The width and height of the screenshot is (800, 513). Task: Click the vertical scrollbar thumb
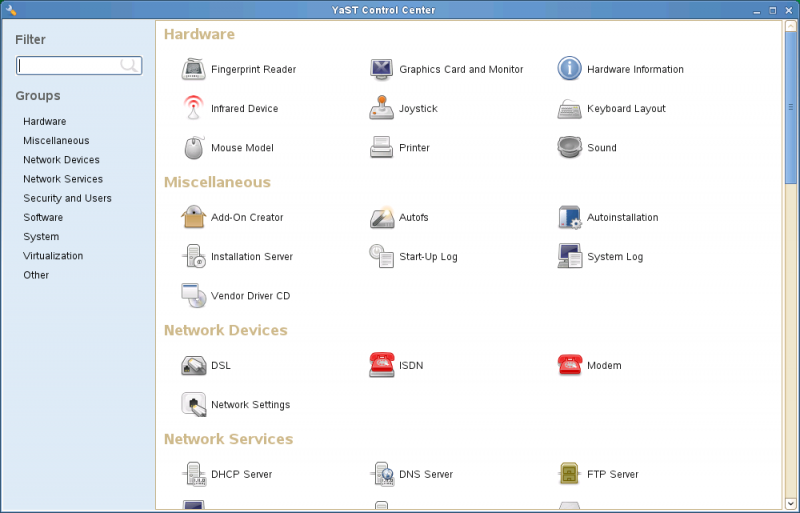790,107
